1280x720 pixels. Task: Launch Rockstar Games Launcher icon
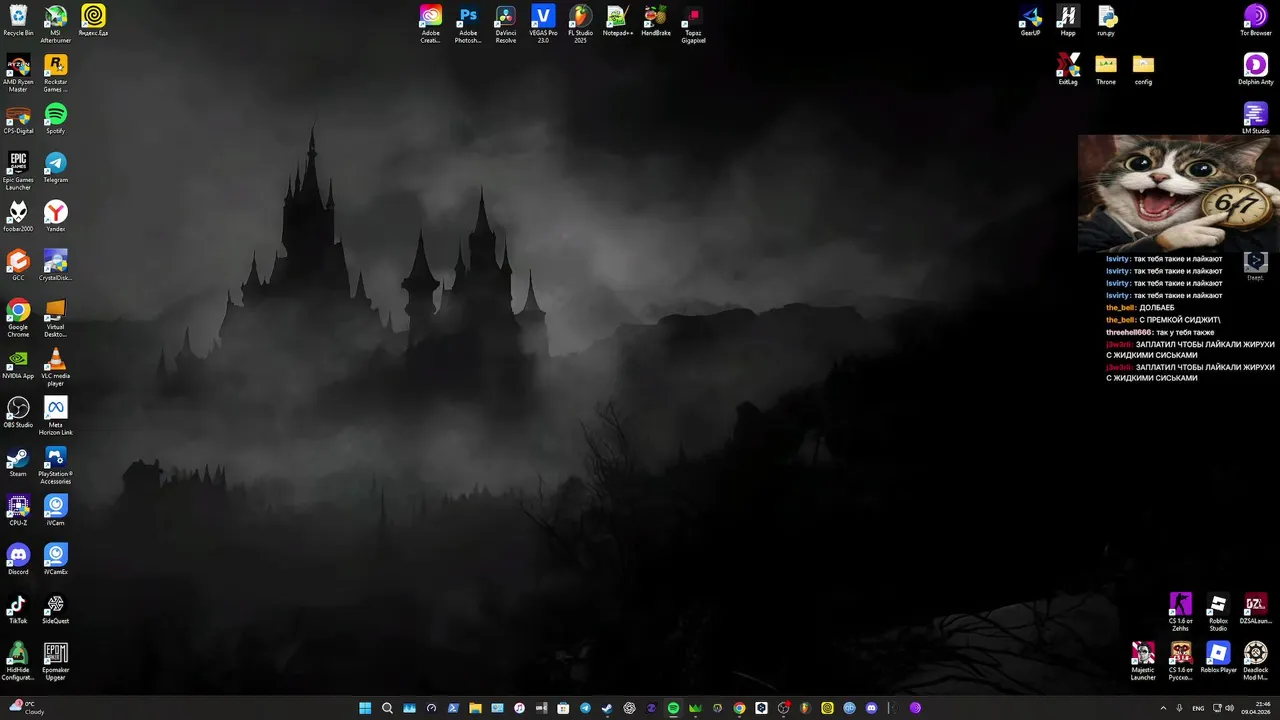56,73
